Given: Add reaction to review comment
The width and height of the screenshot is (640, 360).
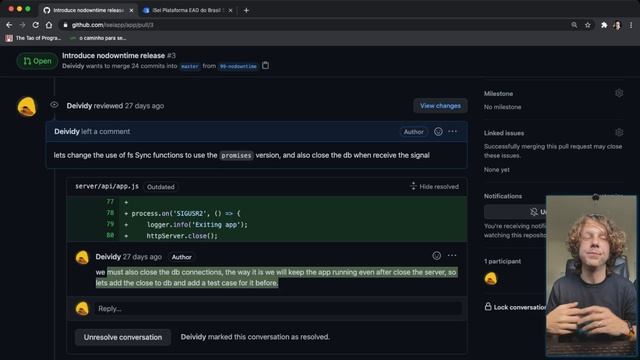Looking at the screenshot, I should tap(438, 131).
